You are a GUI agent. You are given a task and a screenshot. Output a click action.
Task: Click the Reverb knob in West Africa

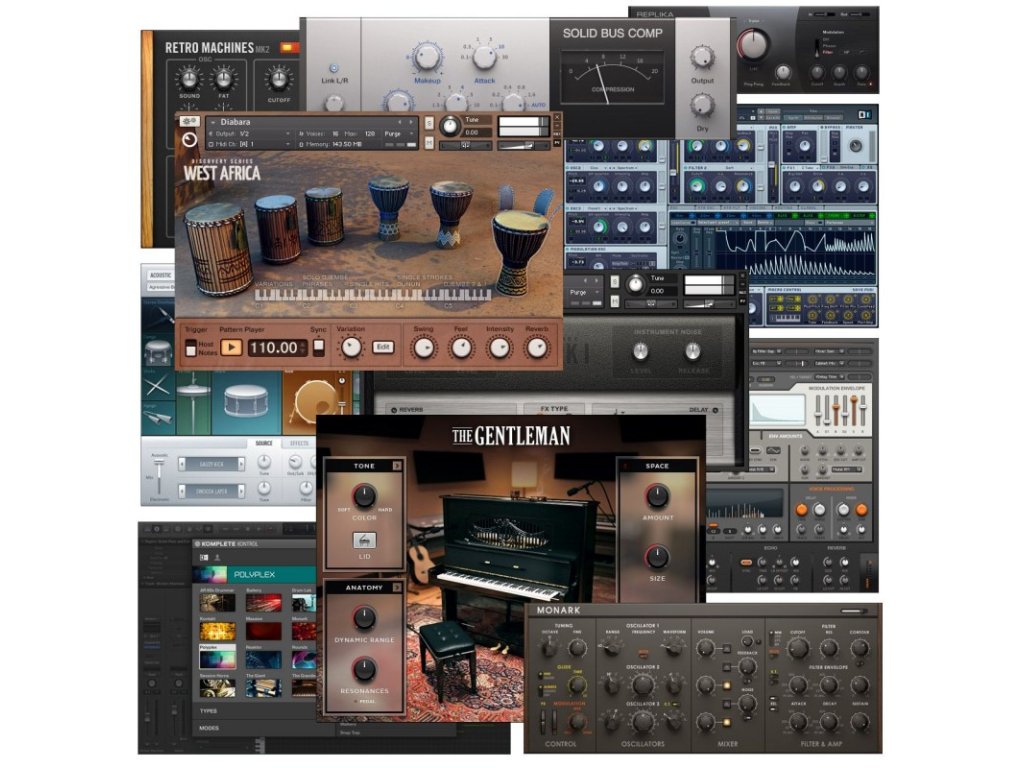click(538, 347)
